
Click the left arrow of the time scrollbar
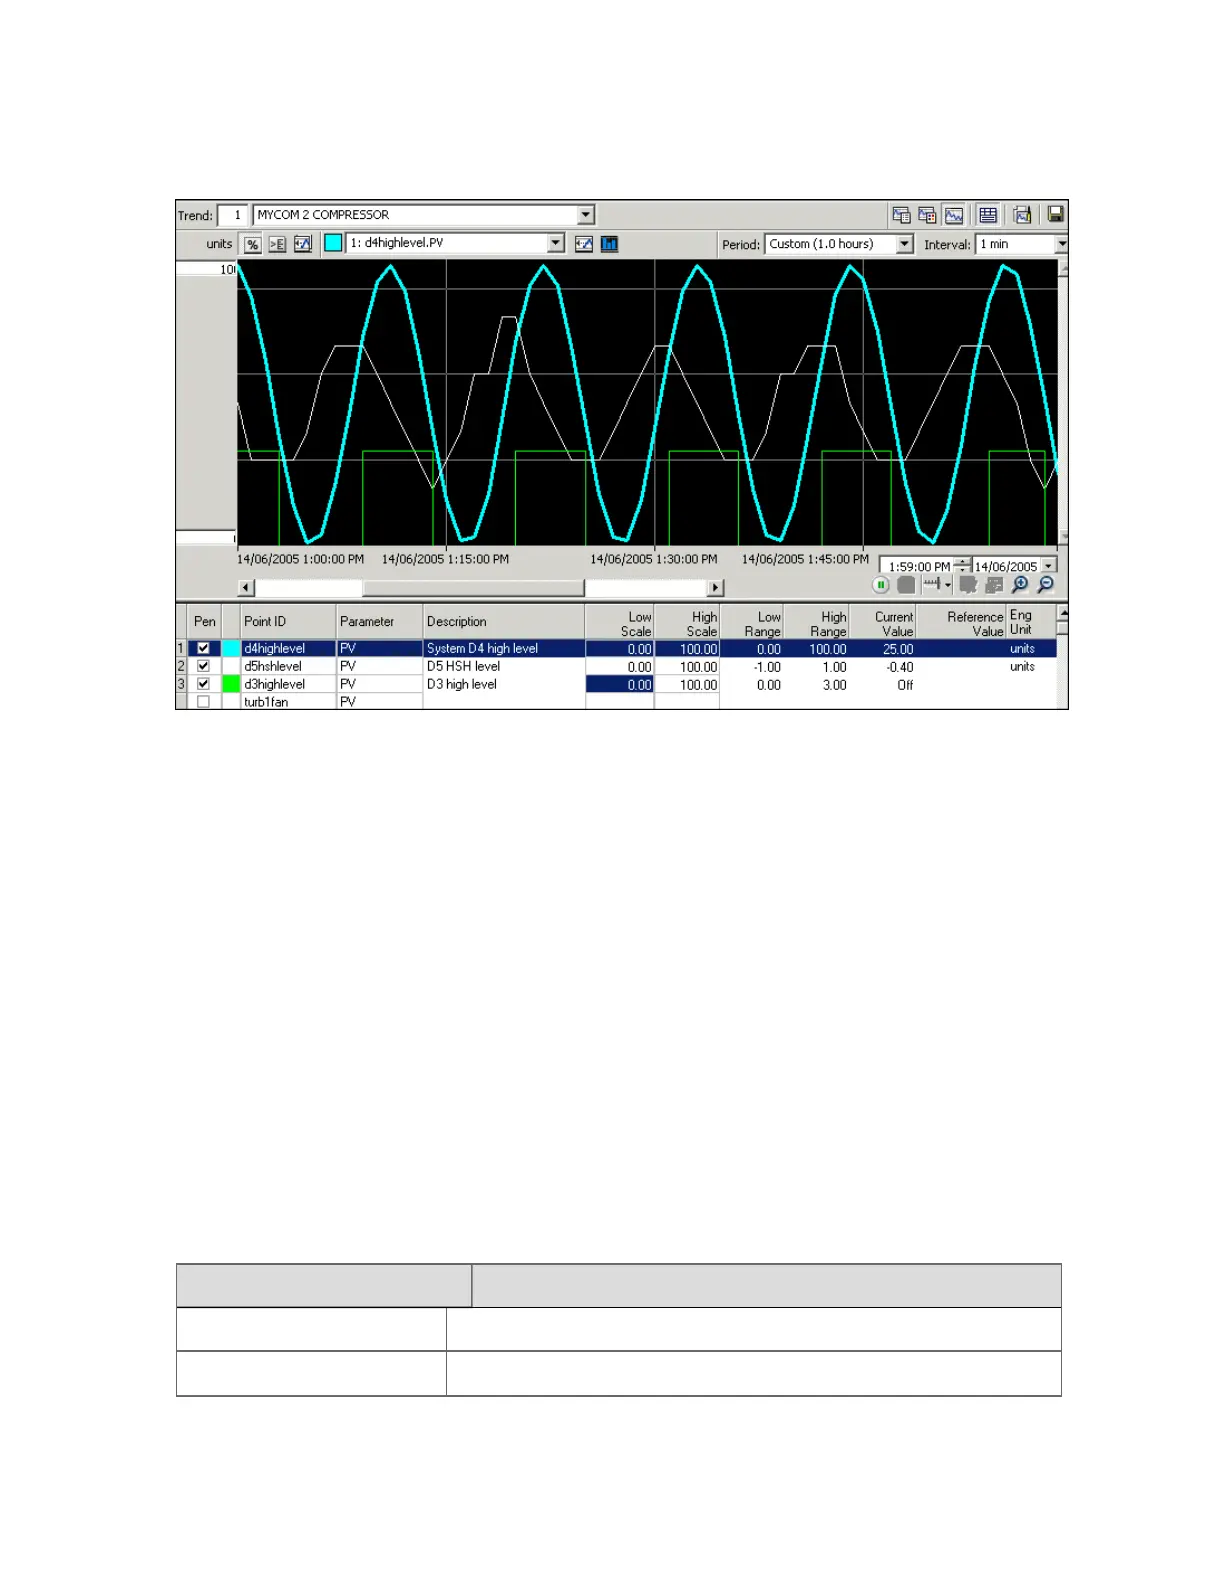pyautogui.click(x=246, y=588)
